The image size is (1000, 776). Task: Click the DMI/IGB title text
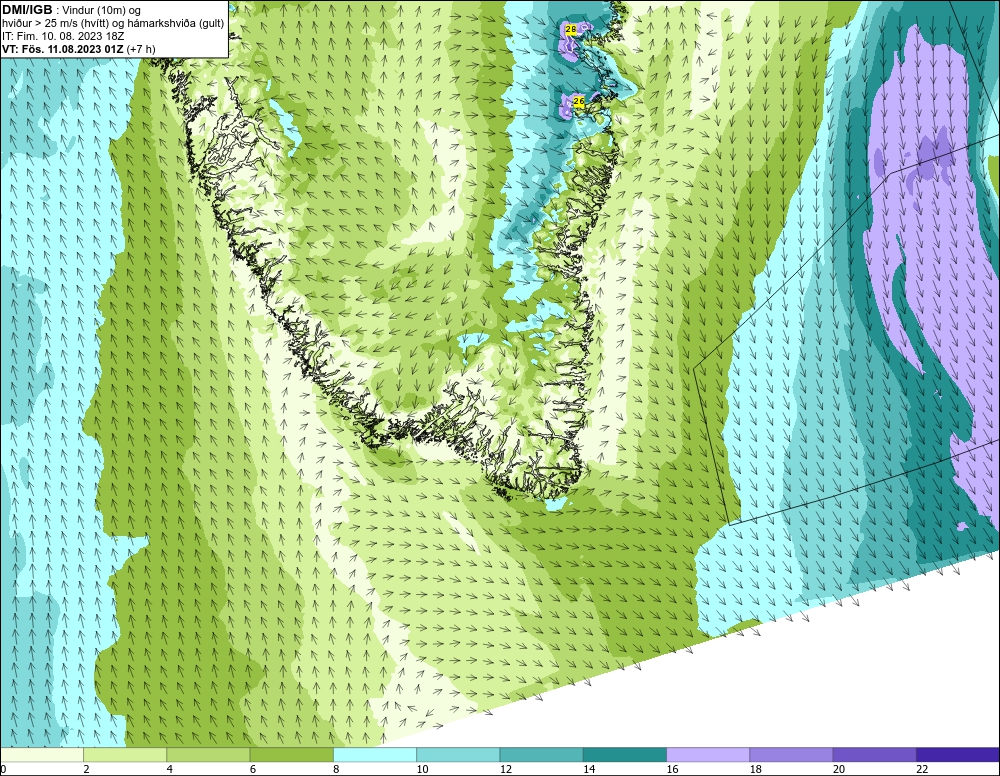[x=27, y=10]
